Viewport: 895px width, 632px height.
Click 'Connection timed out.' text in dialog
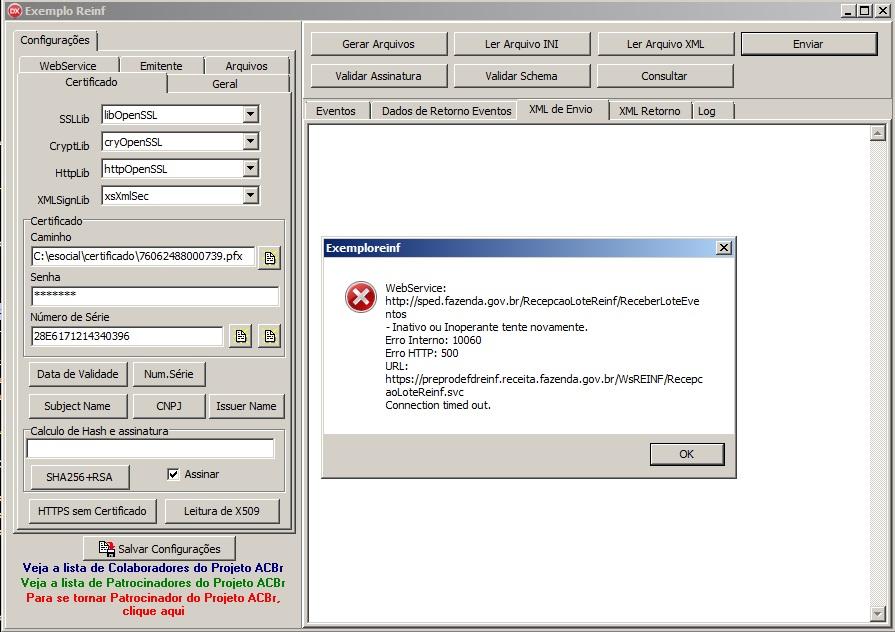(x=438, y=405)
